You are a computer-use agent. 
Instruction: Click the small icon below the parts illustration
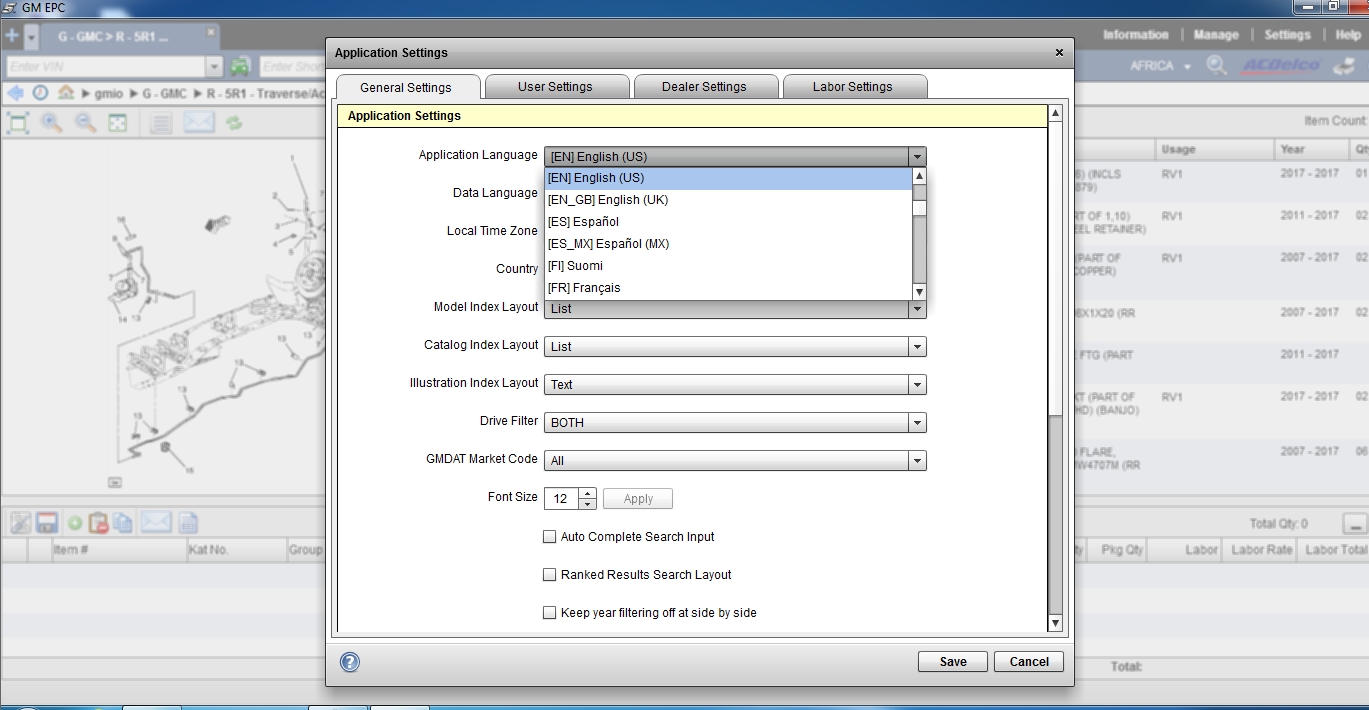[x=115, y=482]
